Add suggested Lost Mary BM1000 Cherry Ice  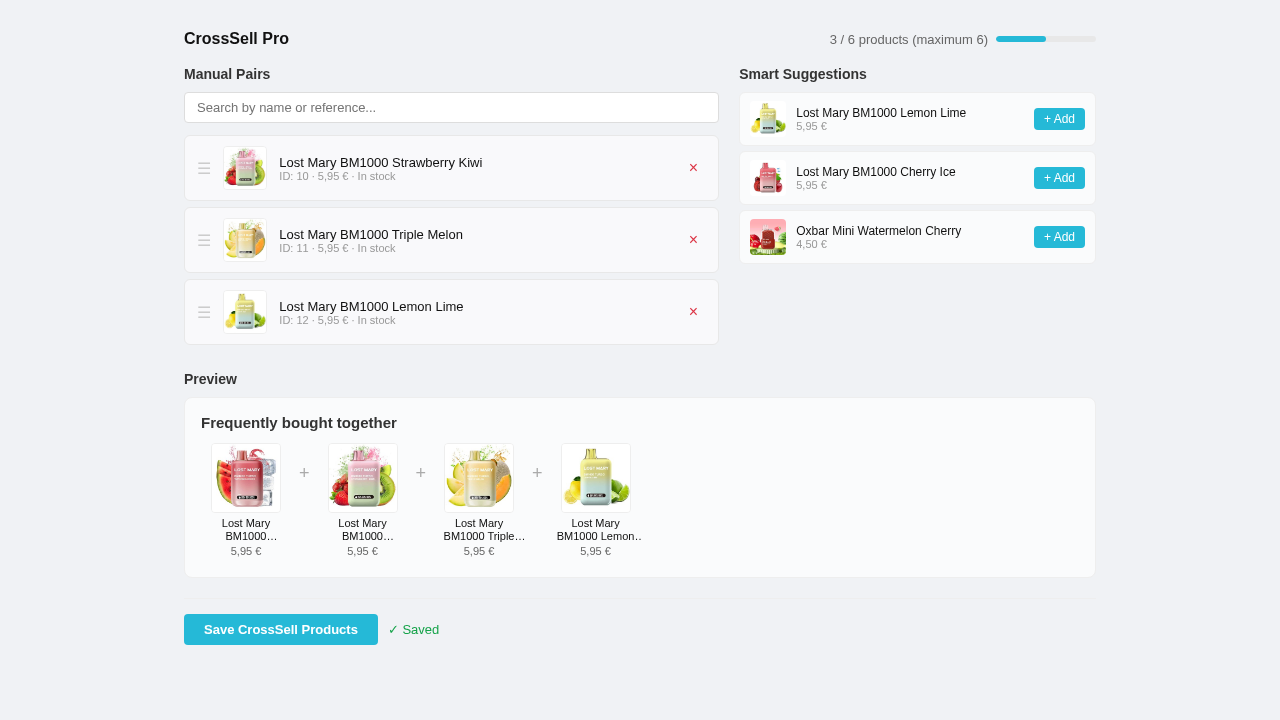(x=1059, y=178)
